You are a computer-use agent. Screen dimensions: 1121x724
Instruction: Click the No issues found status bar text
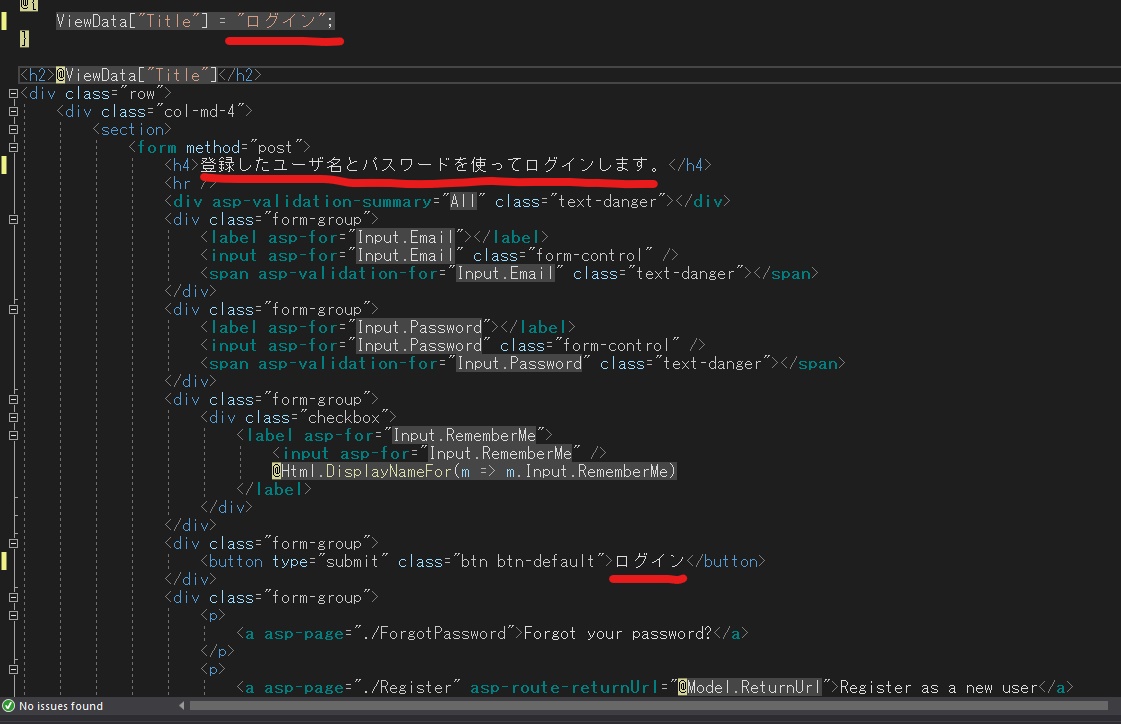(x=60, y=705)
